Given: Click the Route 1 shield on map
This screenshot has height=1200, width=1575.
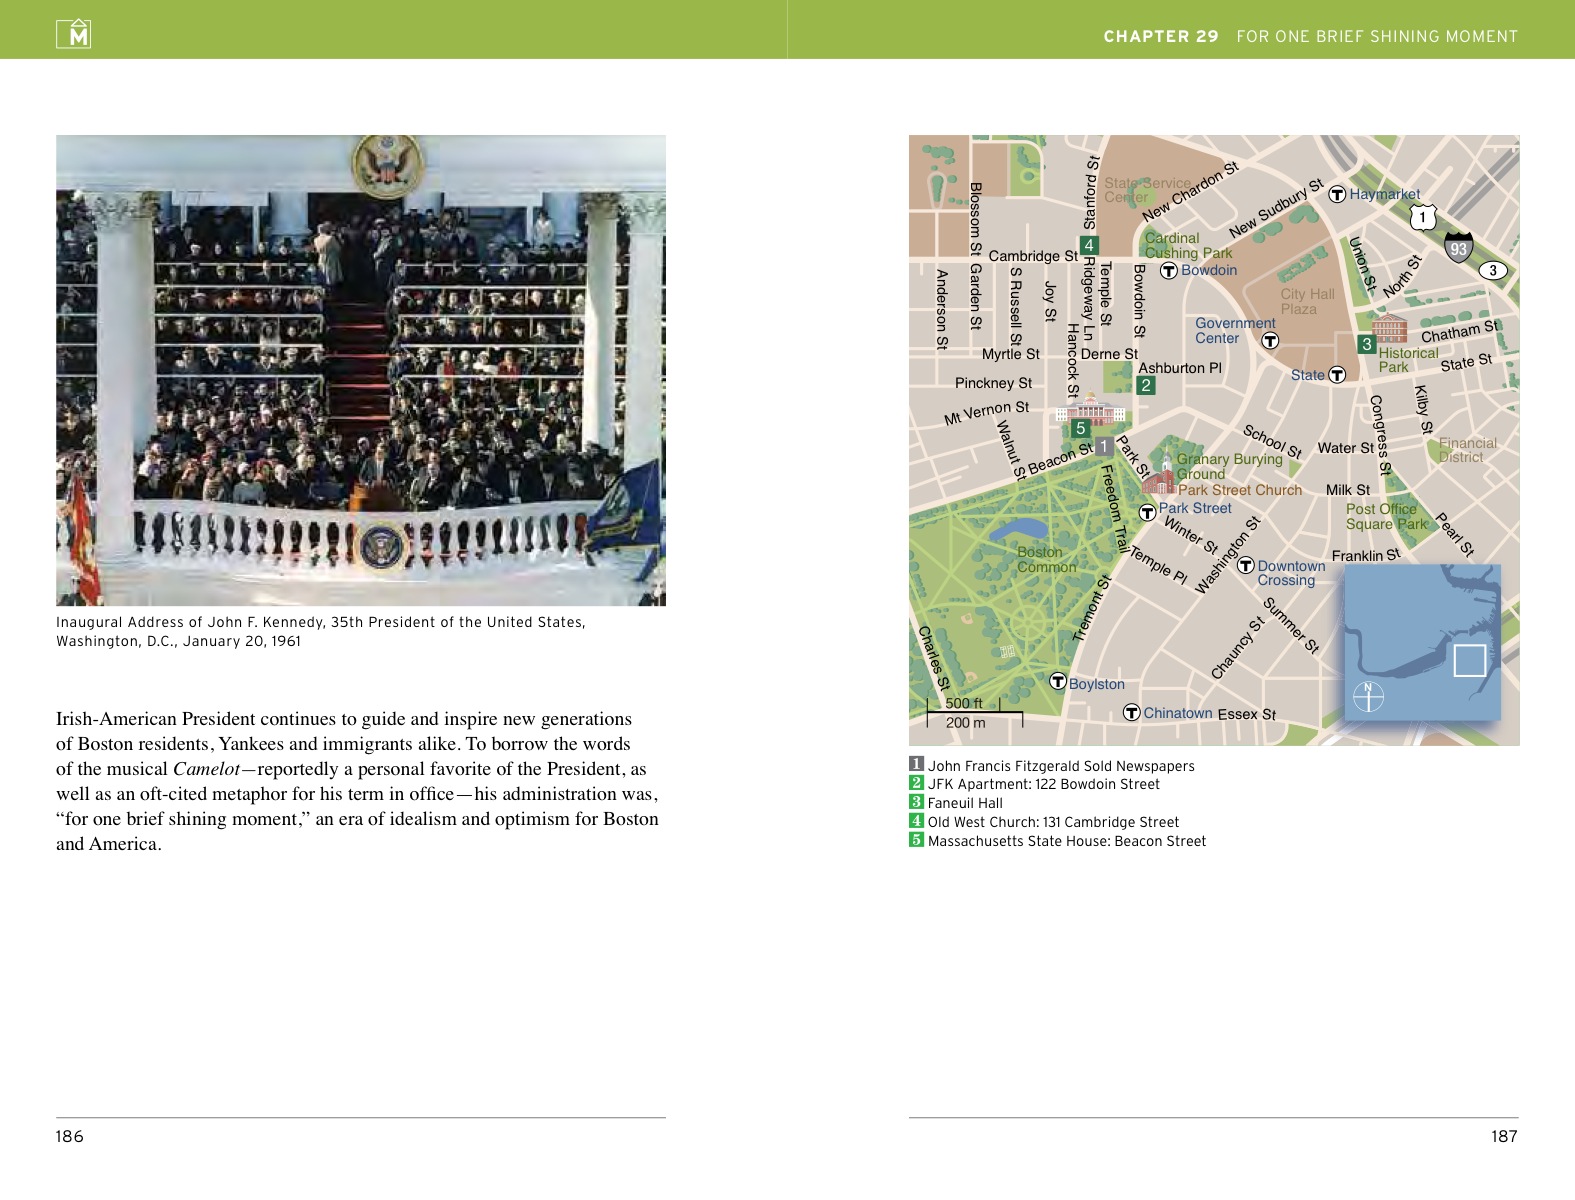Looking at the screenshot, I should click(x=1423, y=216).
